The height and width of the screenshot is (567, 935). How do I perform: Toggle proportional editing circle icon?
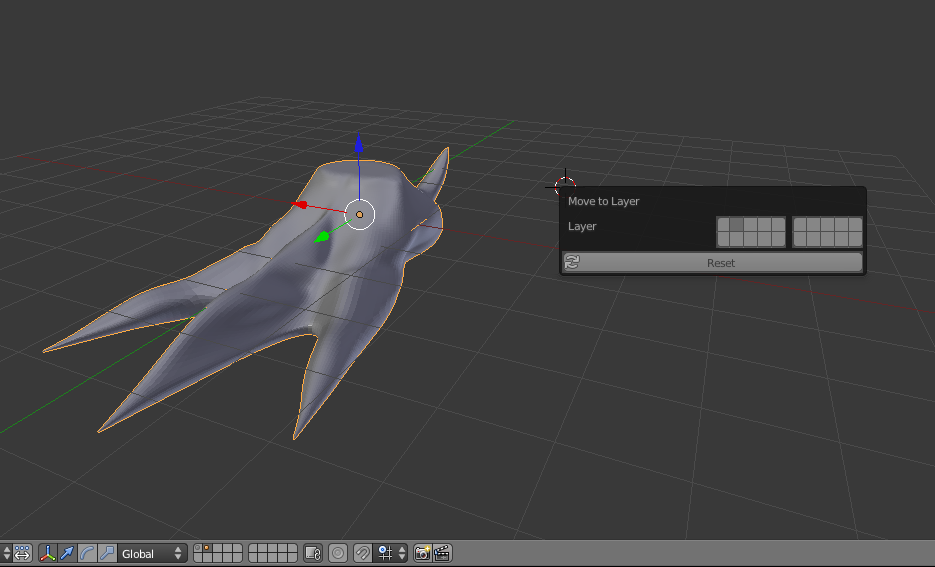(x=338, y=553)
